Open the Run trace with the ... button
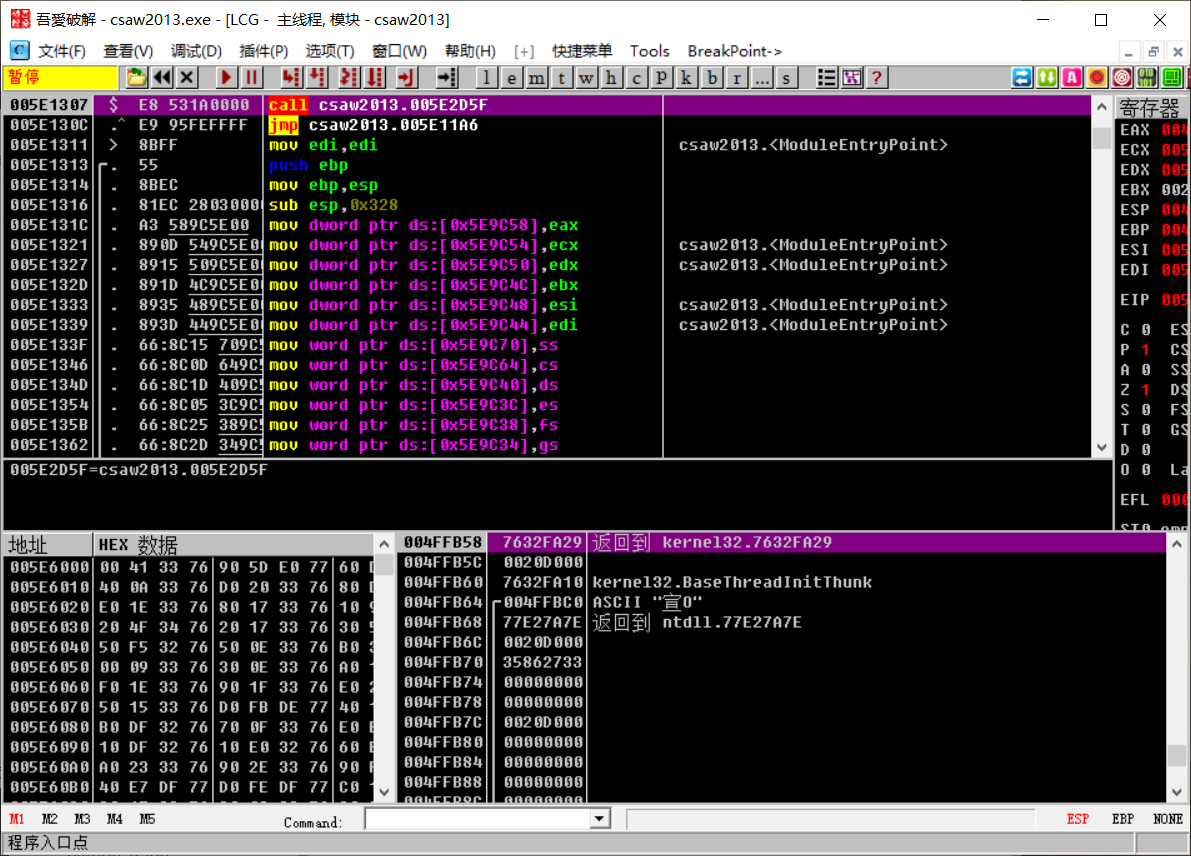This screenshot has width=1191, height=856. [762, 77]
